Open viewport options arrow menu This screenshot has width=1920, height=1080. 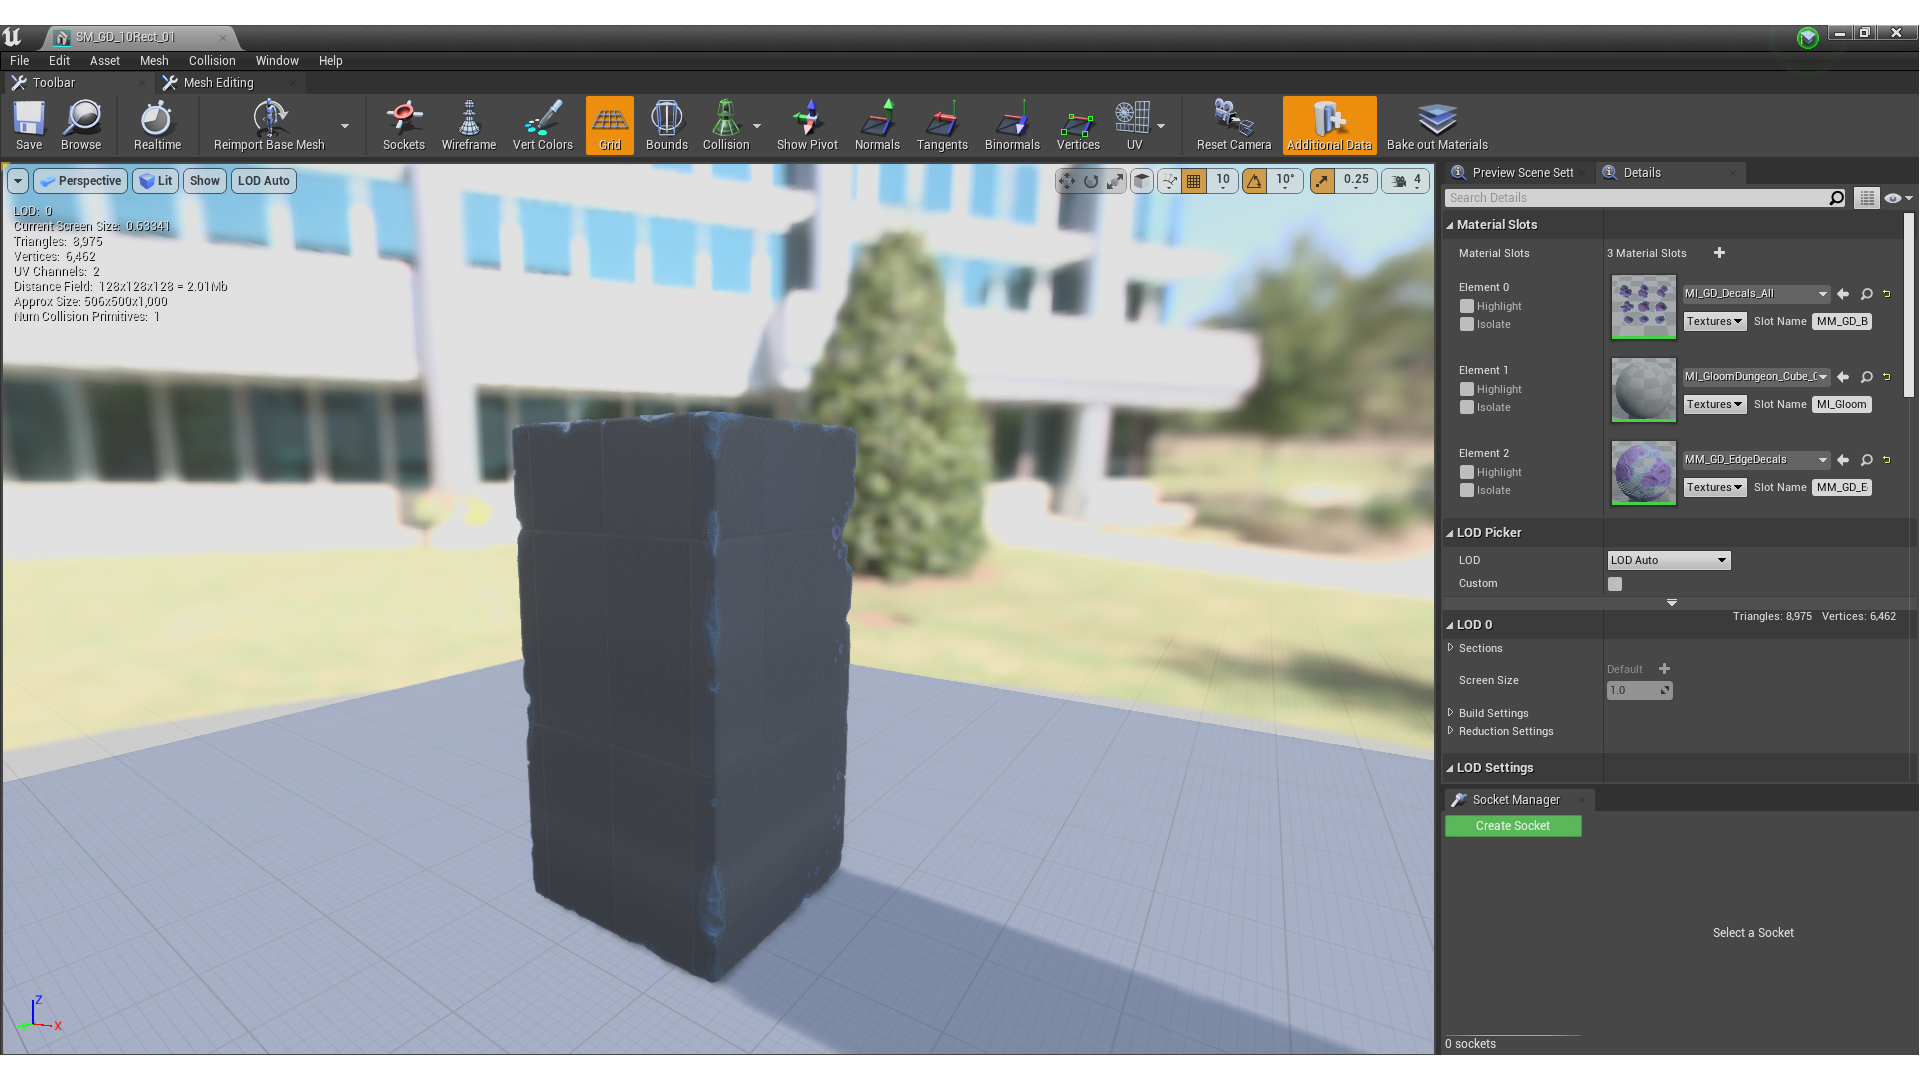point(18,181)
